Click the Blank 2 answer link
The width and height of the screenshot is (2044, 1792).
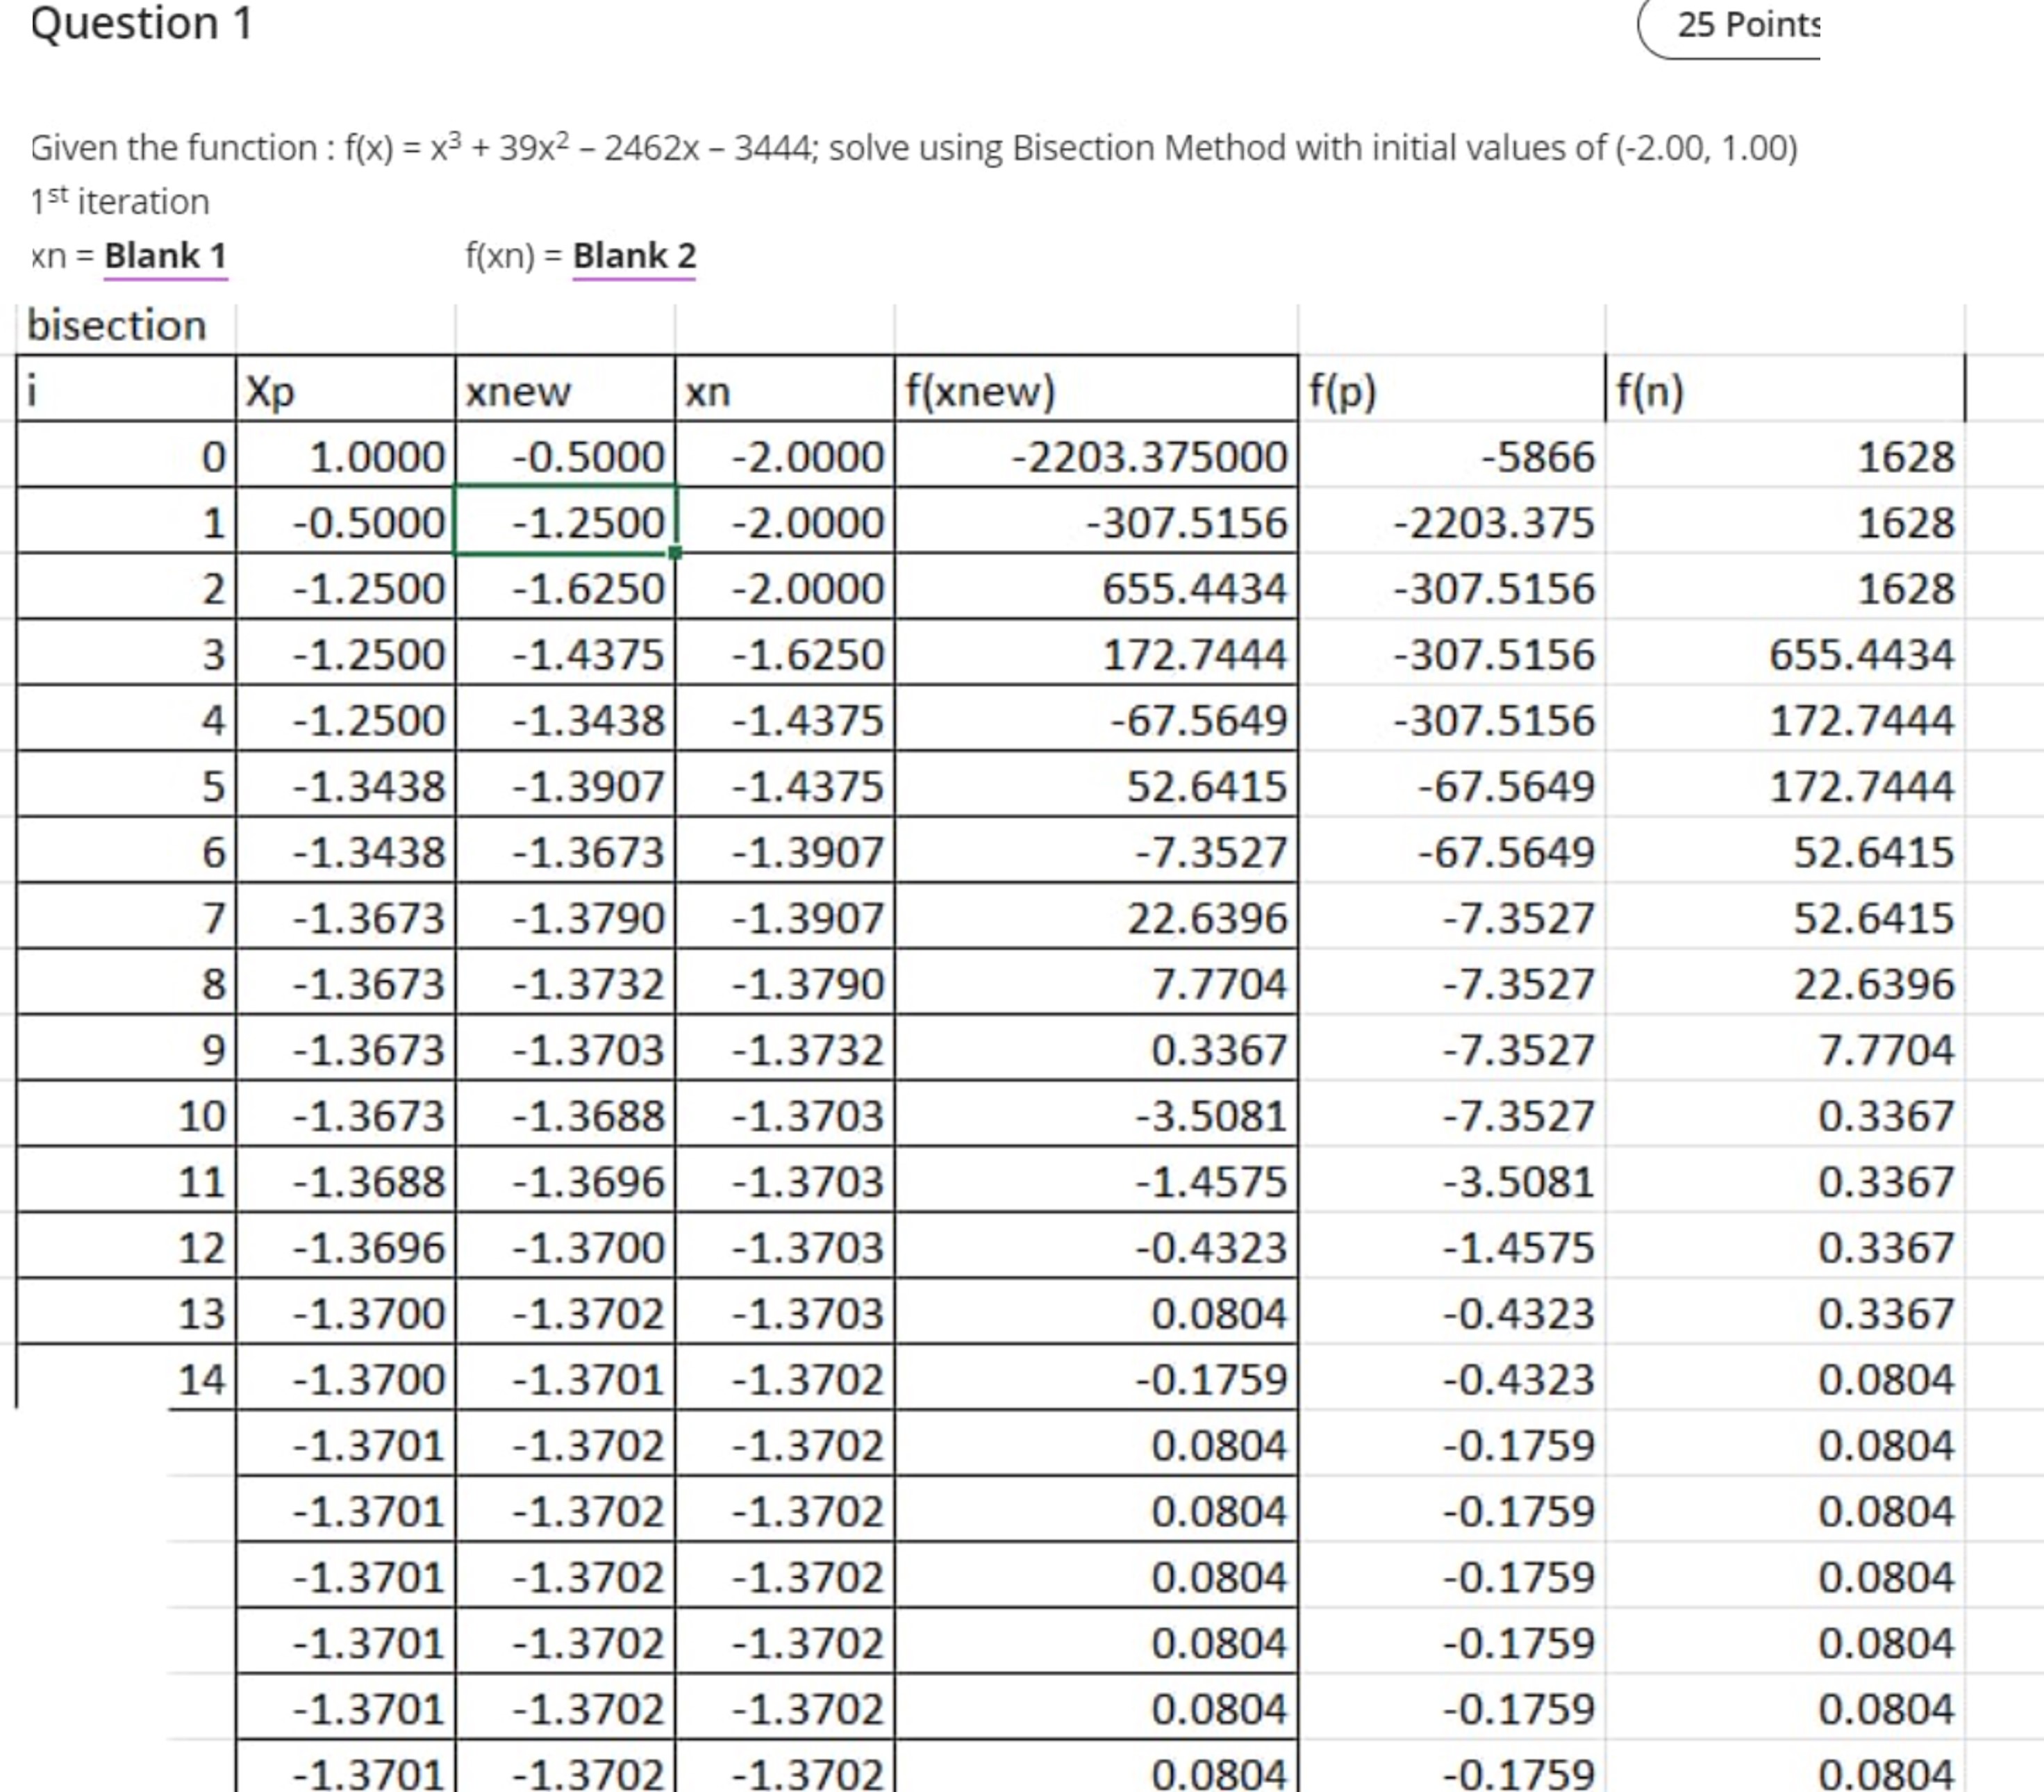[x=633, y=256]
